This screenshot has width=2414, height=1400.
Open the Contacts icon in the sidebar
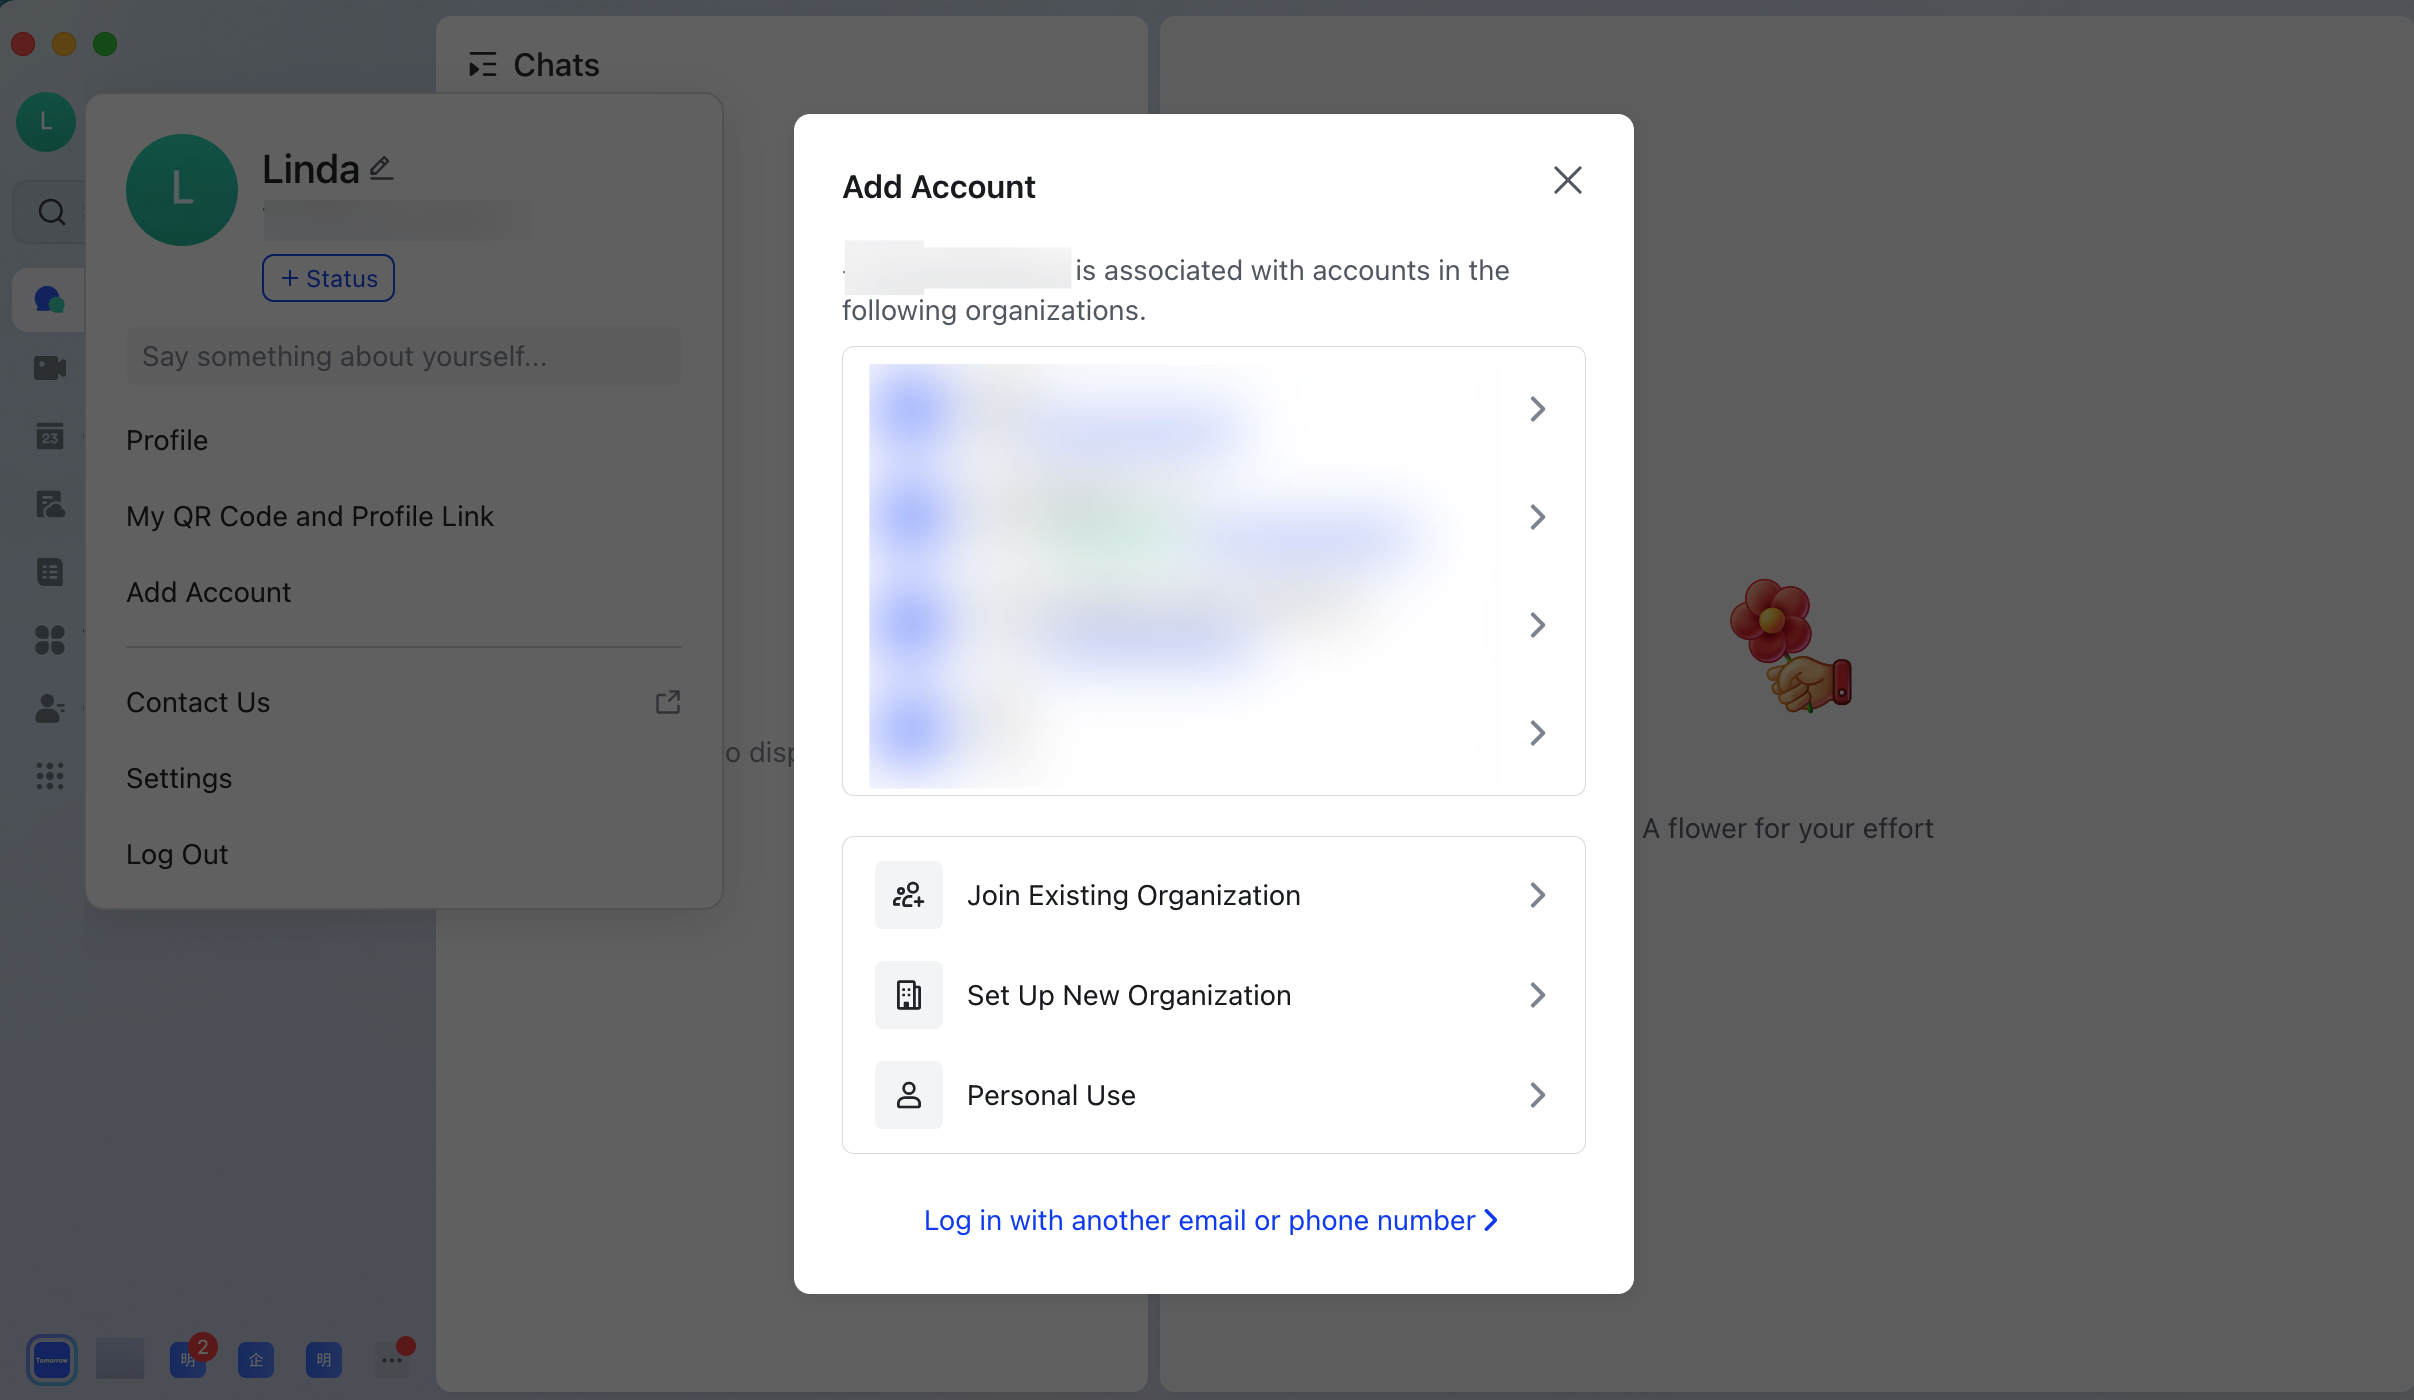(48, 709)
